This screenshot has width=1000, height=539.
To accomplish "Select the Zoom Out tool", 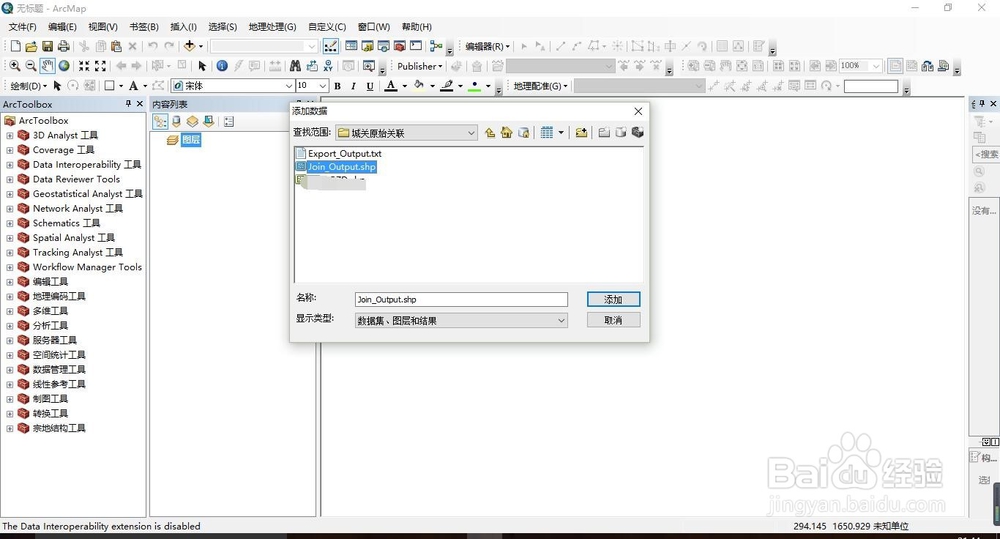I will [31, 66].
